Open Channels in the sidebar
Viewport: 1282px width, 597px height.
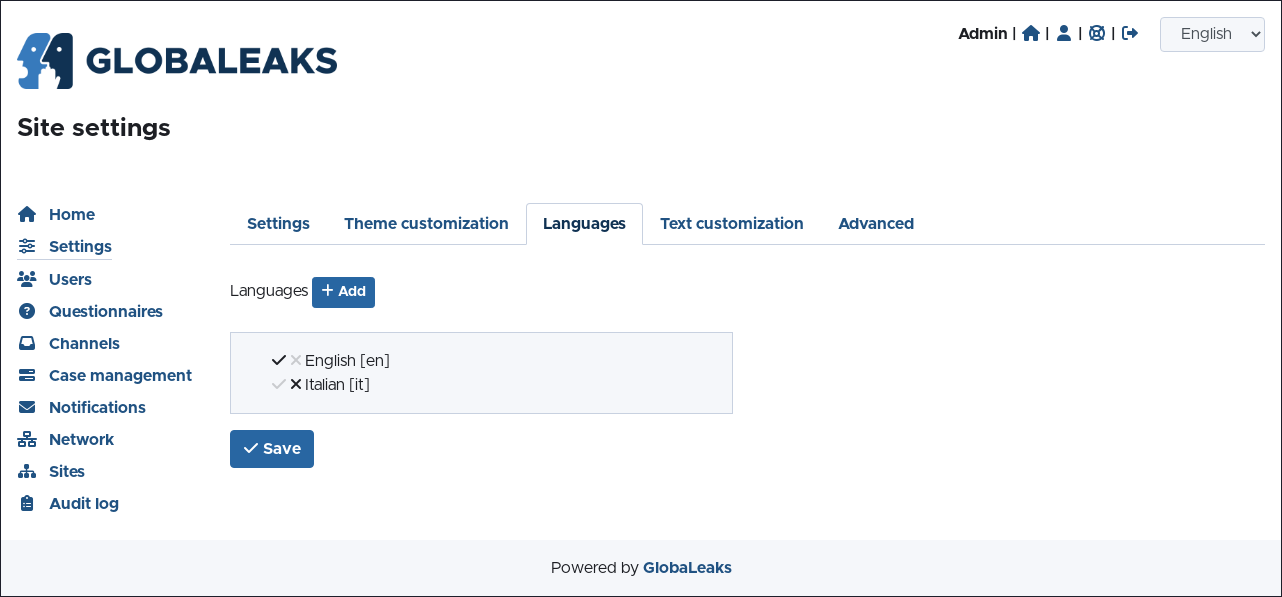tap(84, 343)
